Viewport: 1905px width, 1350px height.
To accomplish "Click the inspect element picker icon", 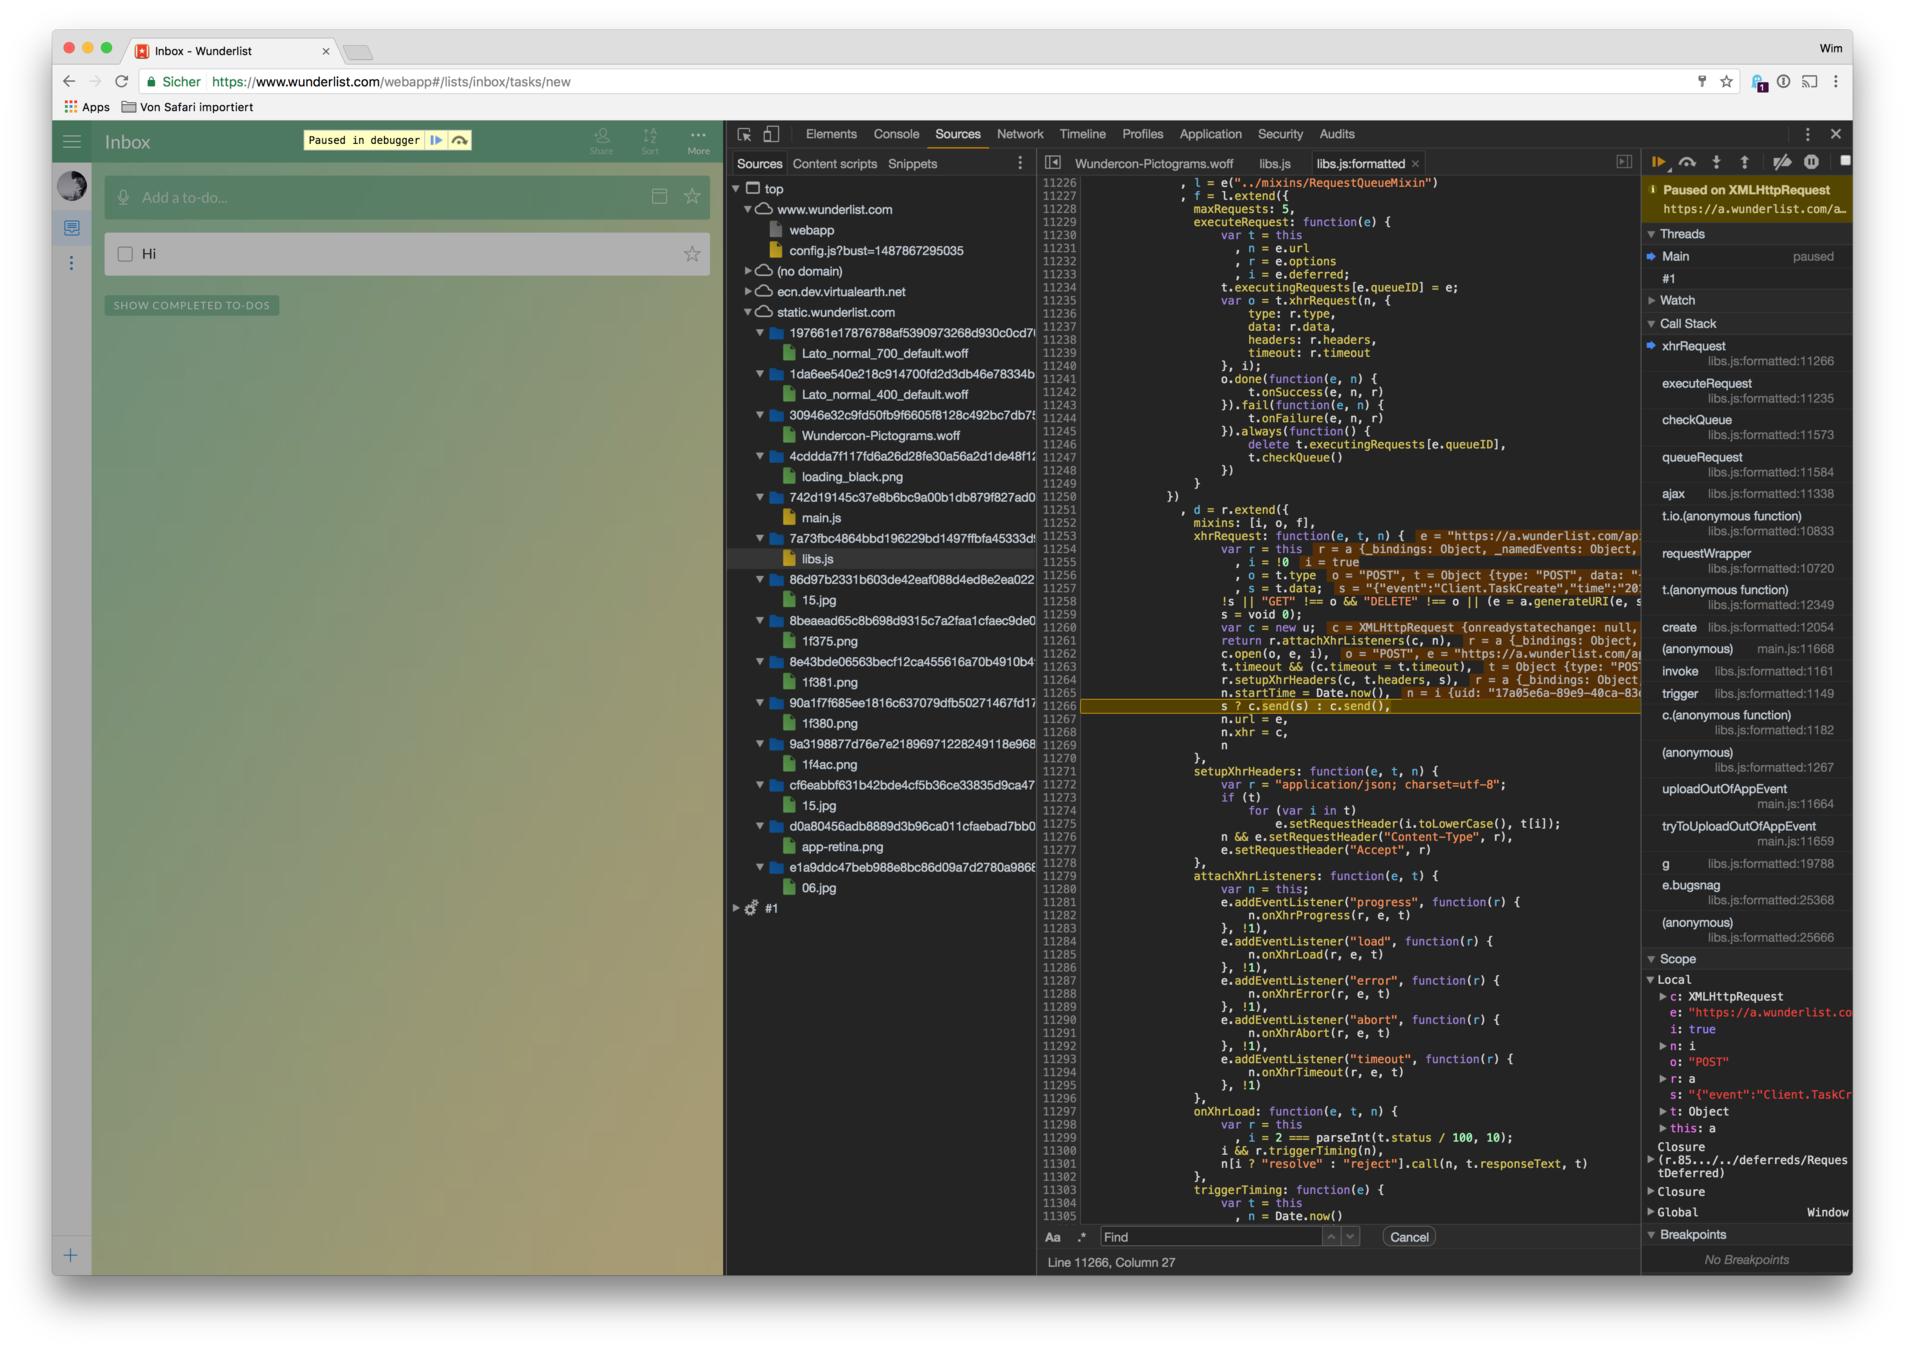I will tap(744, 134).
